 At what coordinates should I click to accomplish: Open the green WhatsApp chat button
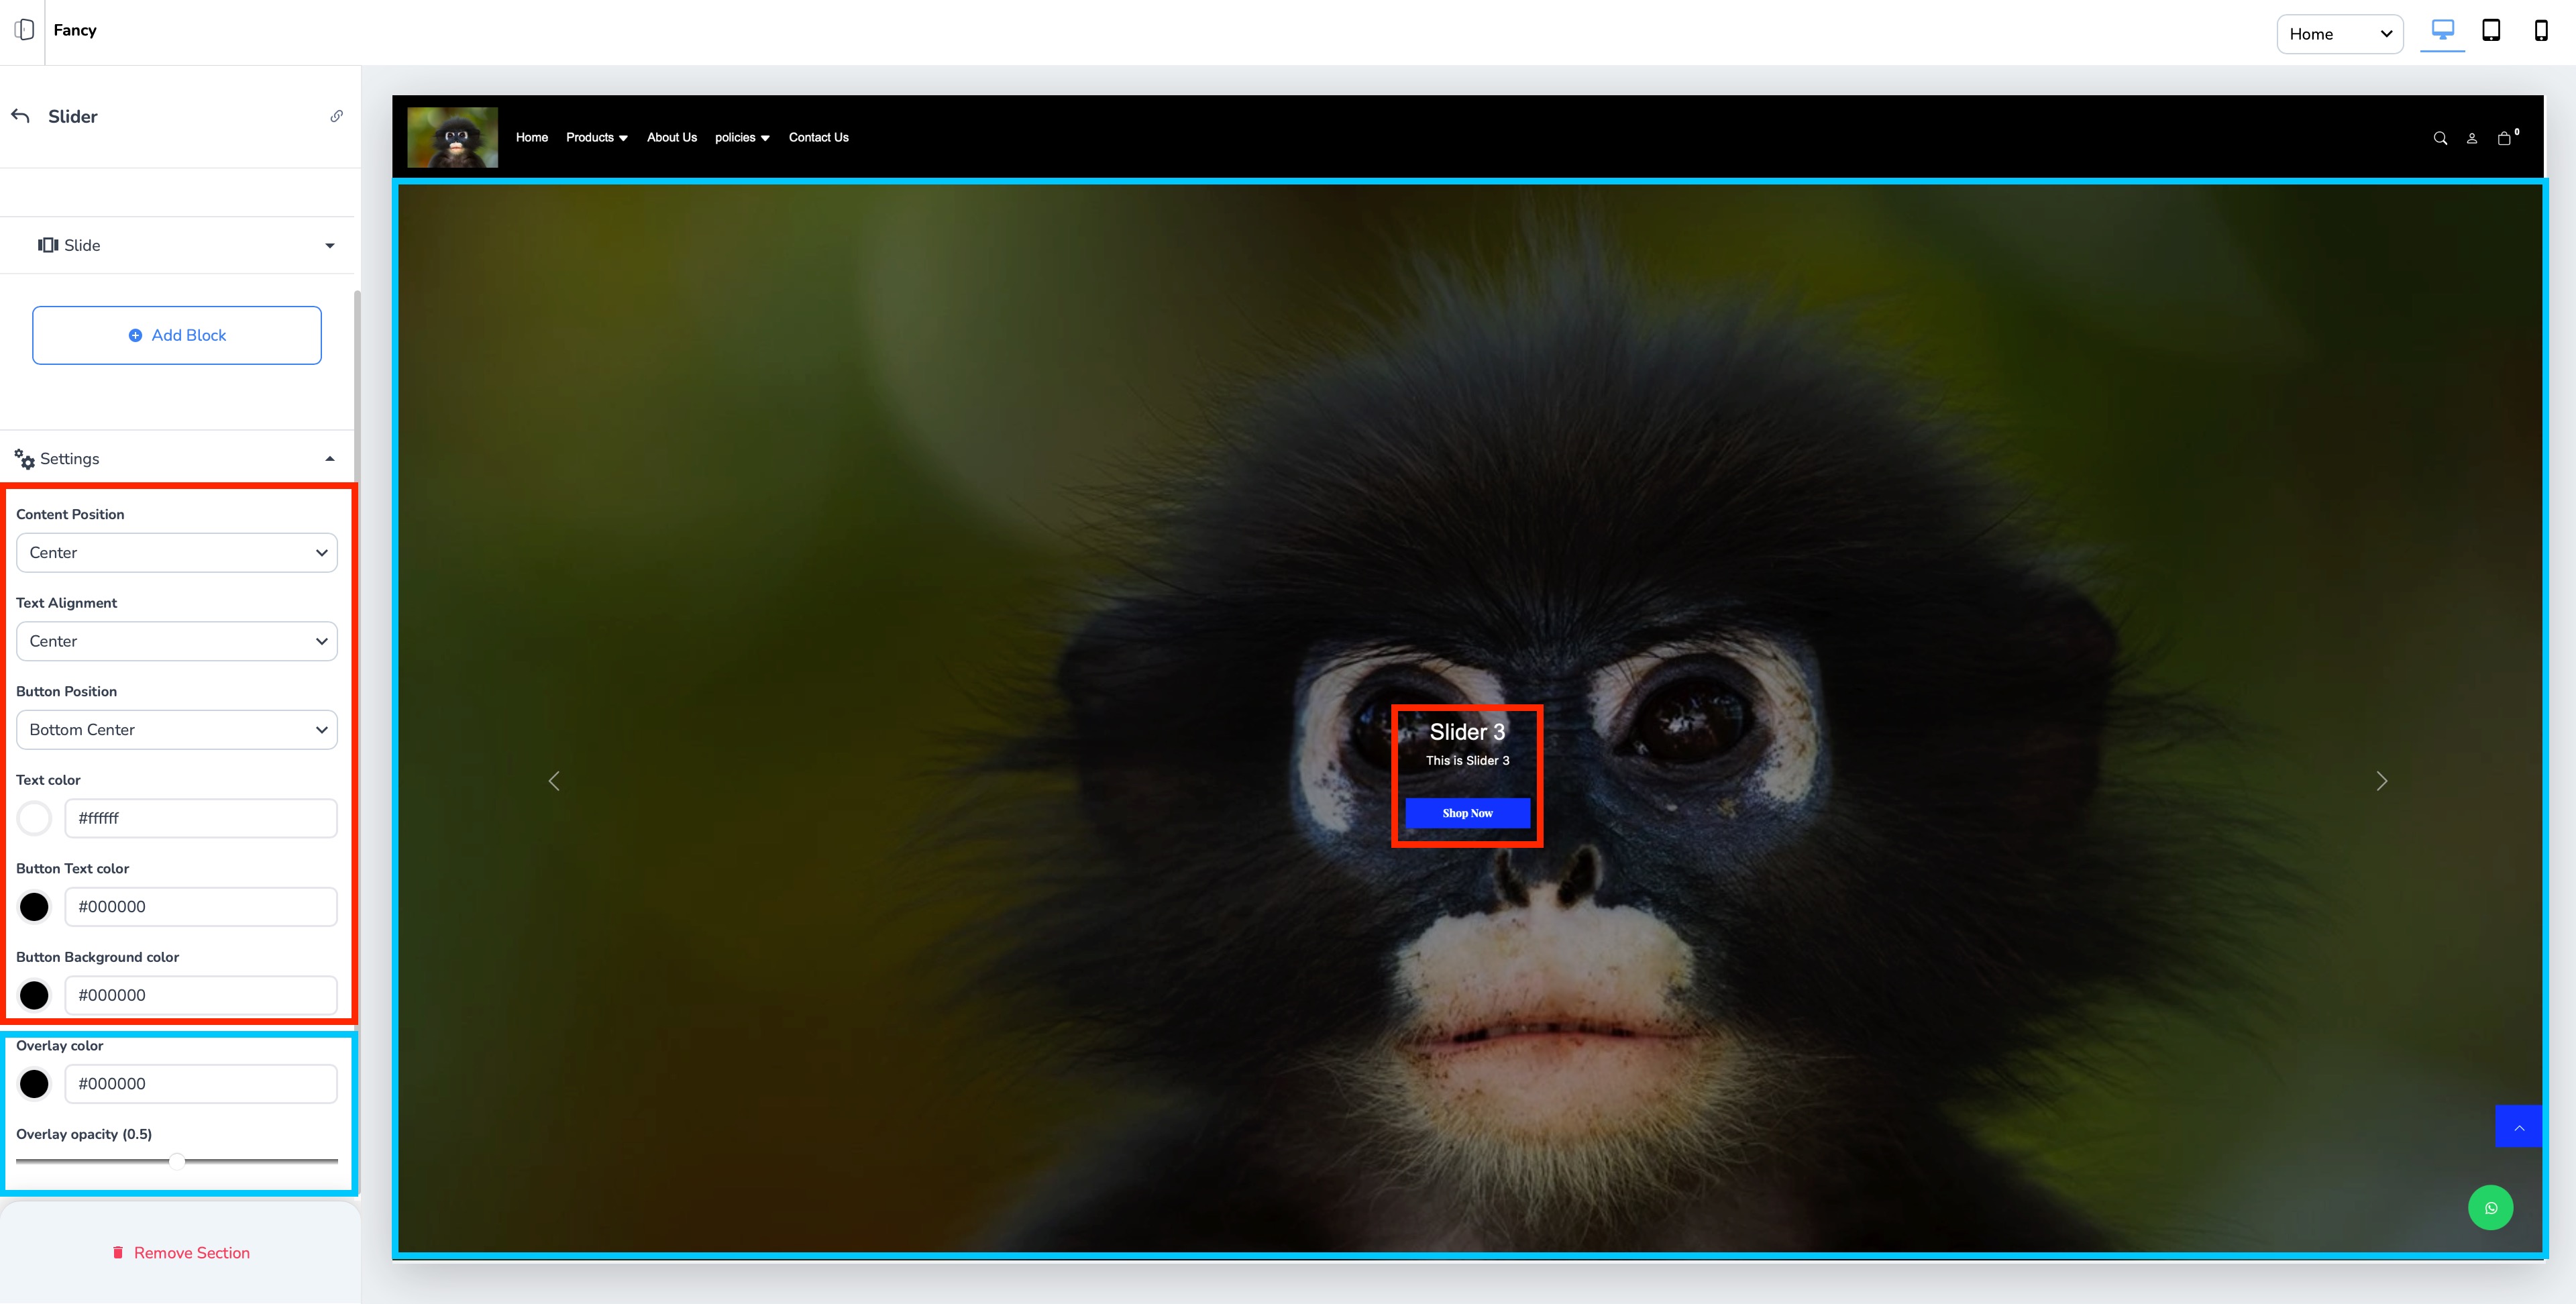coord(2490,1208)
